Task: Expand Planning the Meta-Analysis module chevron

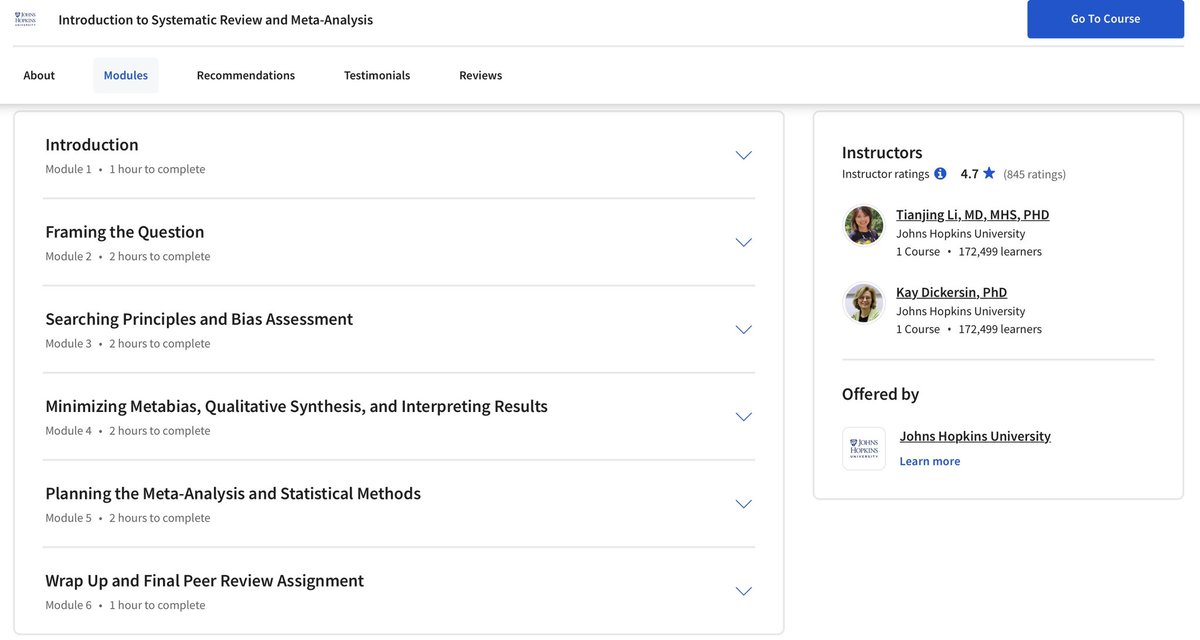Action: coord(743,503)
